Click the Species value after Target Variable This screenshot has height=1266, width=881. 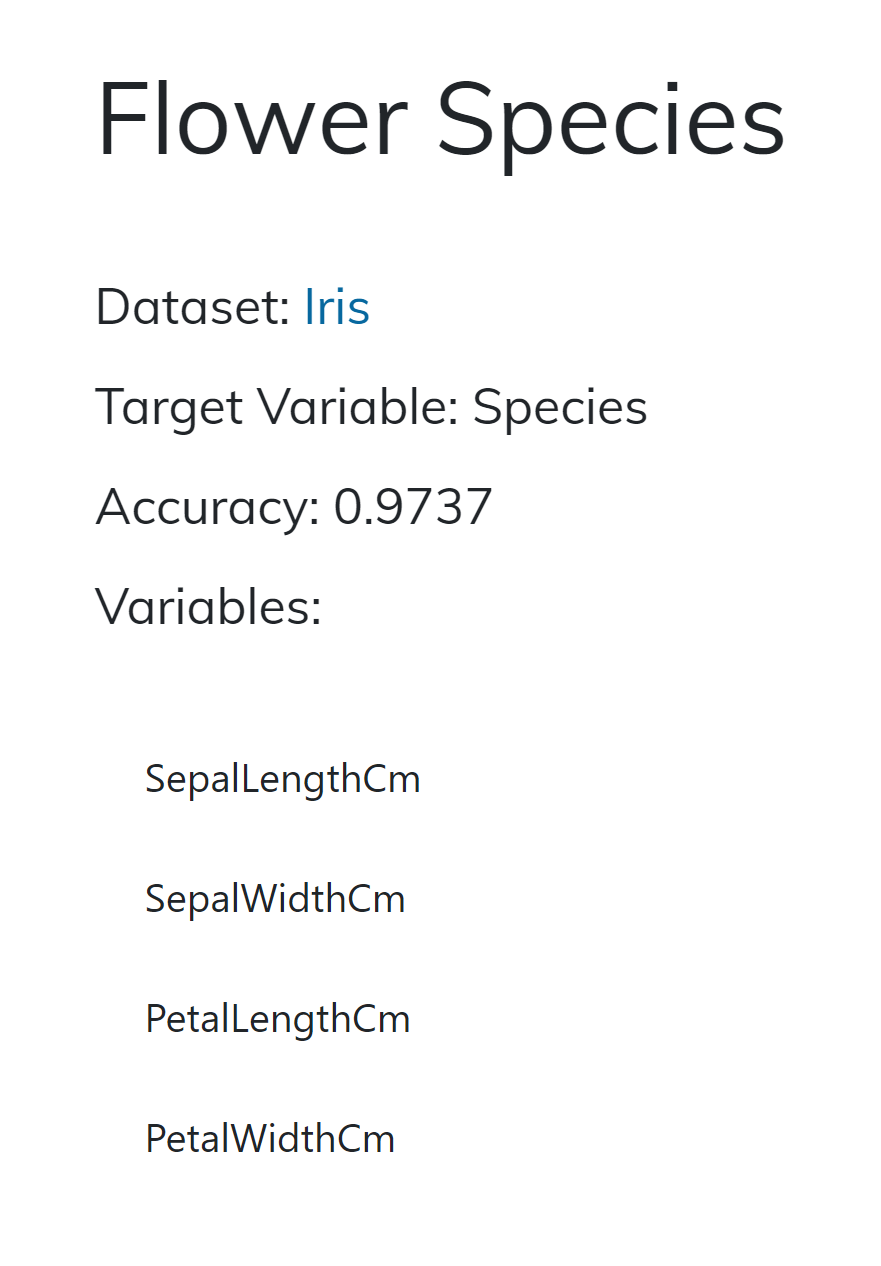click(x=560, y=408)
